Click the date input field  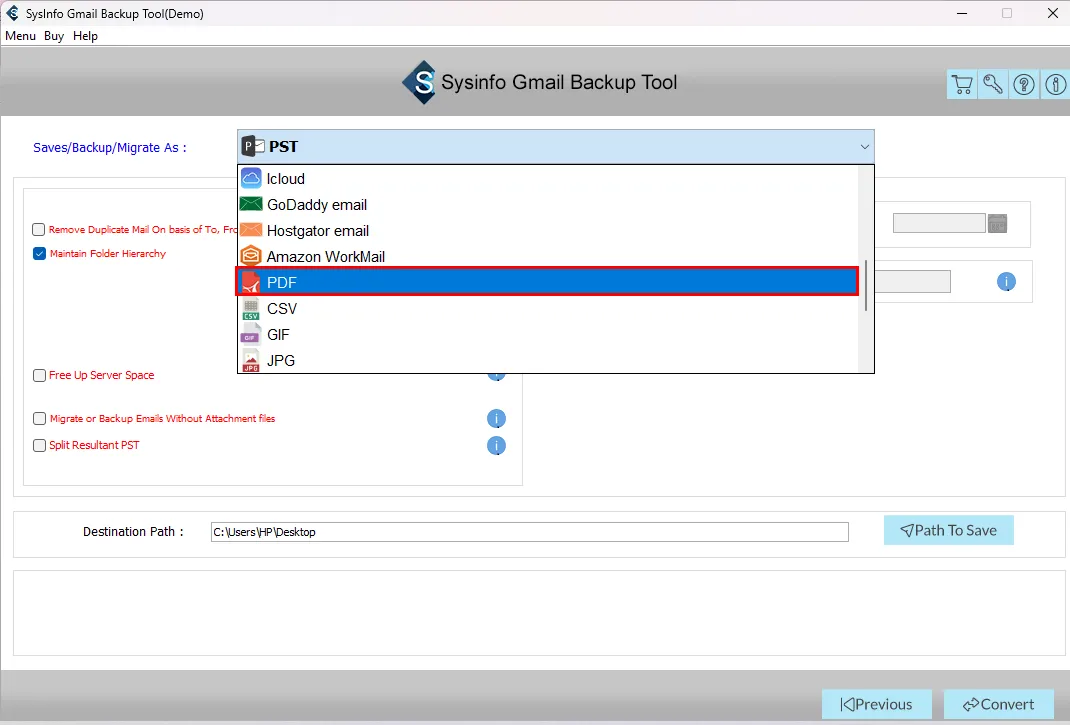coord(939,223)
